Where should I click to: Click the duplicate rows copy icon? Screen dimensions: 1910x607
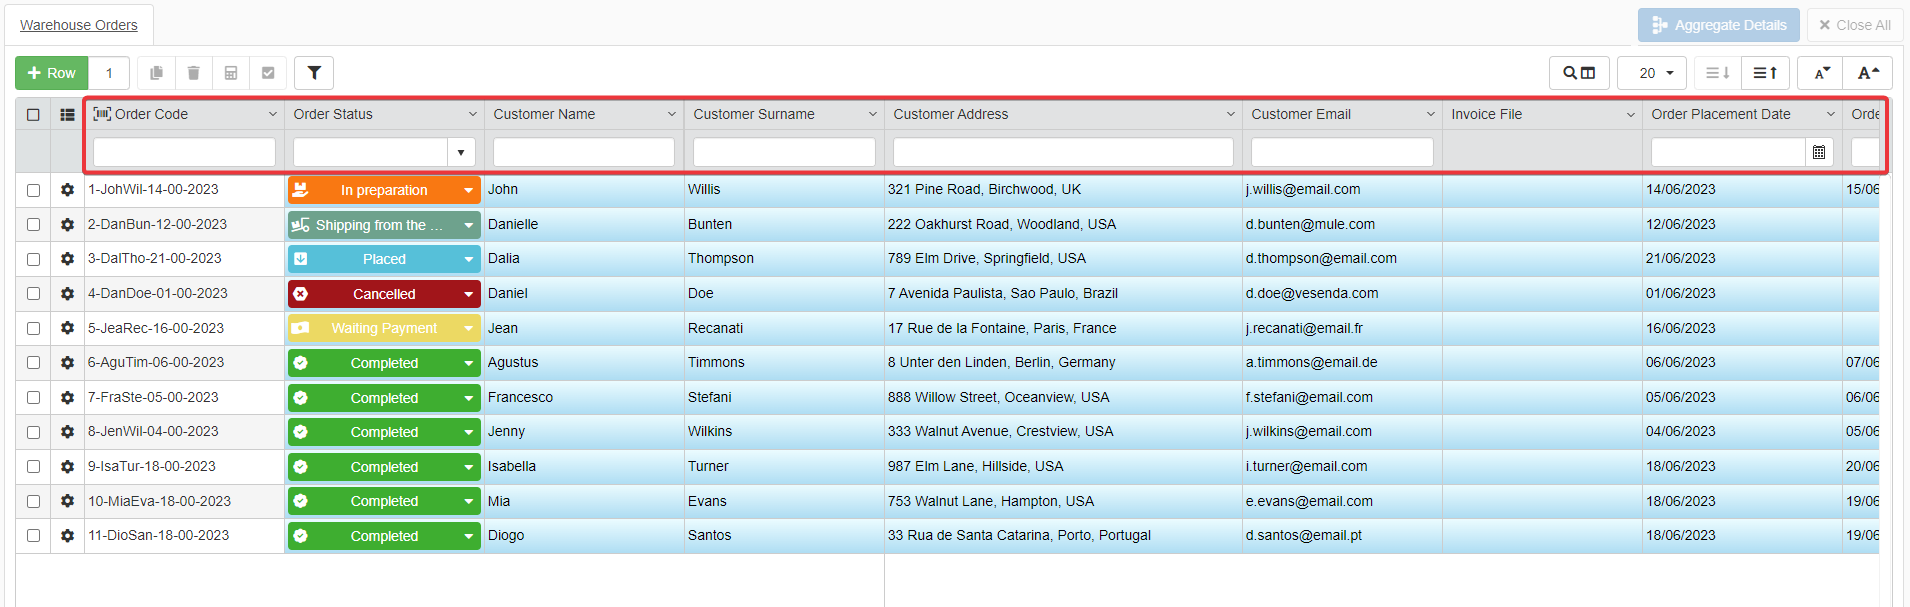coord(156,73)
